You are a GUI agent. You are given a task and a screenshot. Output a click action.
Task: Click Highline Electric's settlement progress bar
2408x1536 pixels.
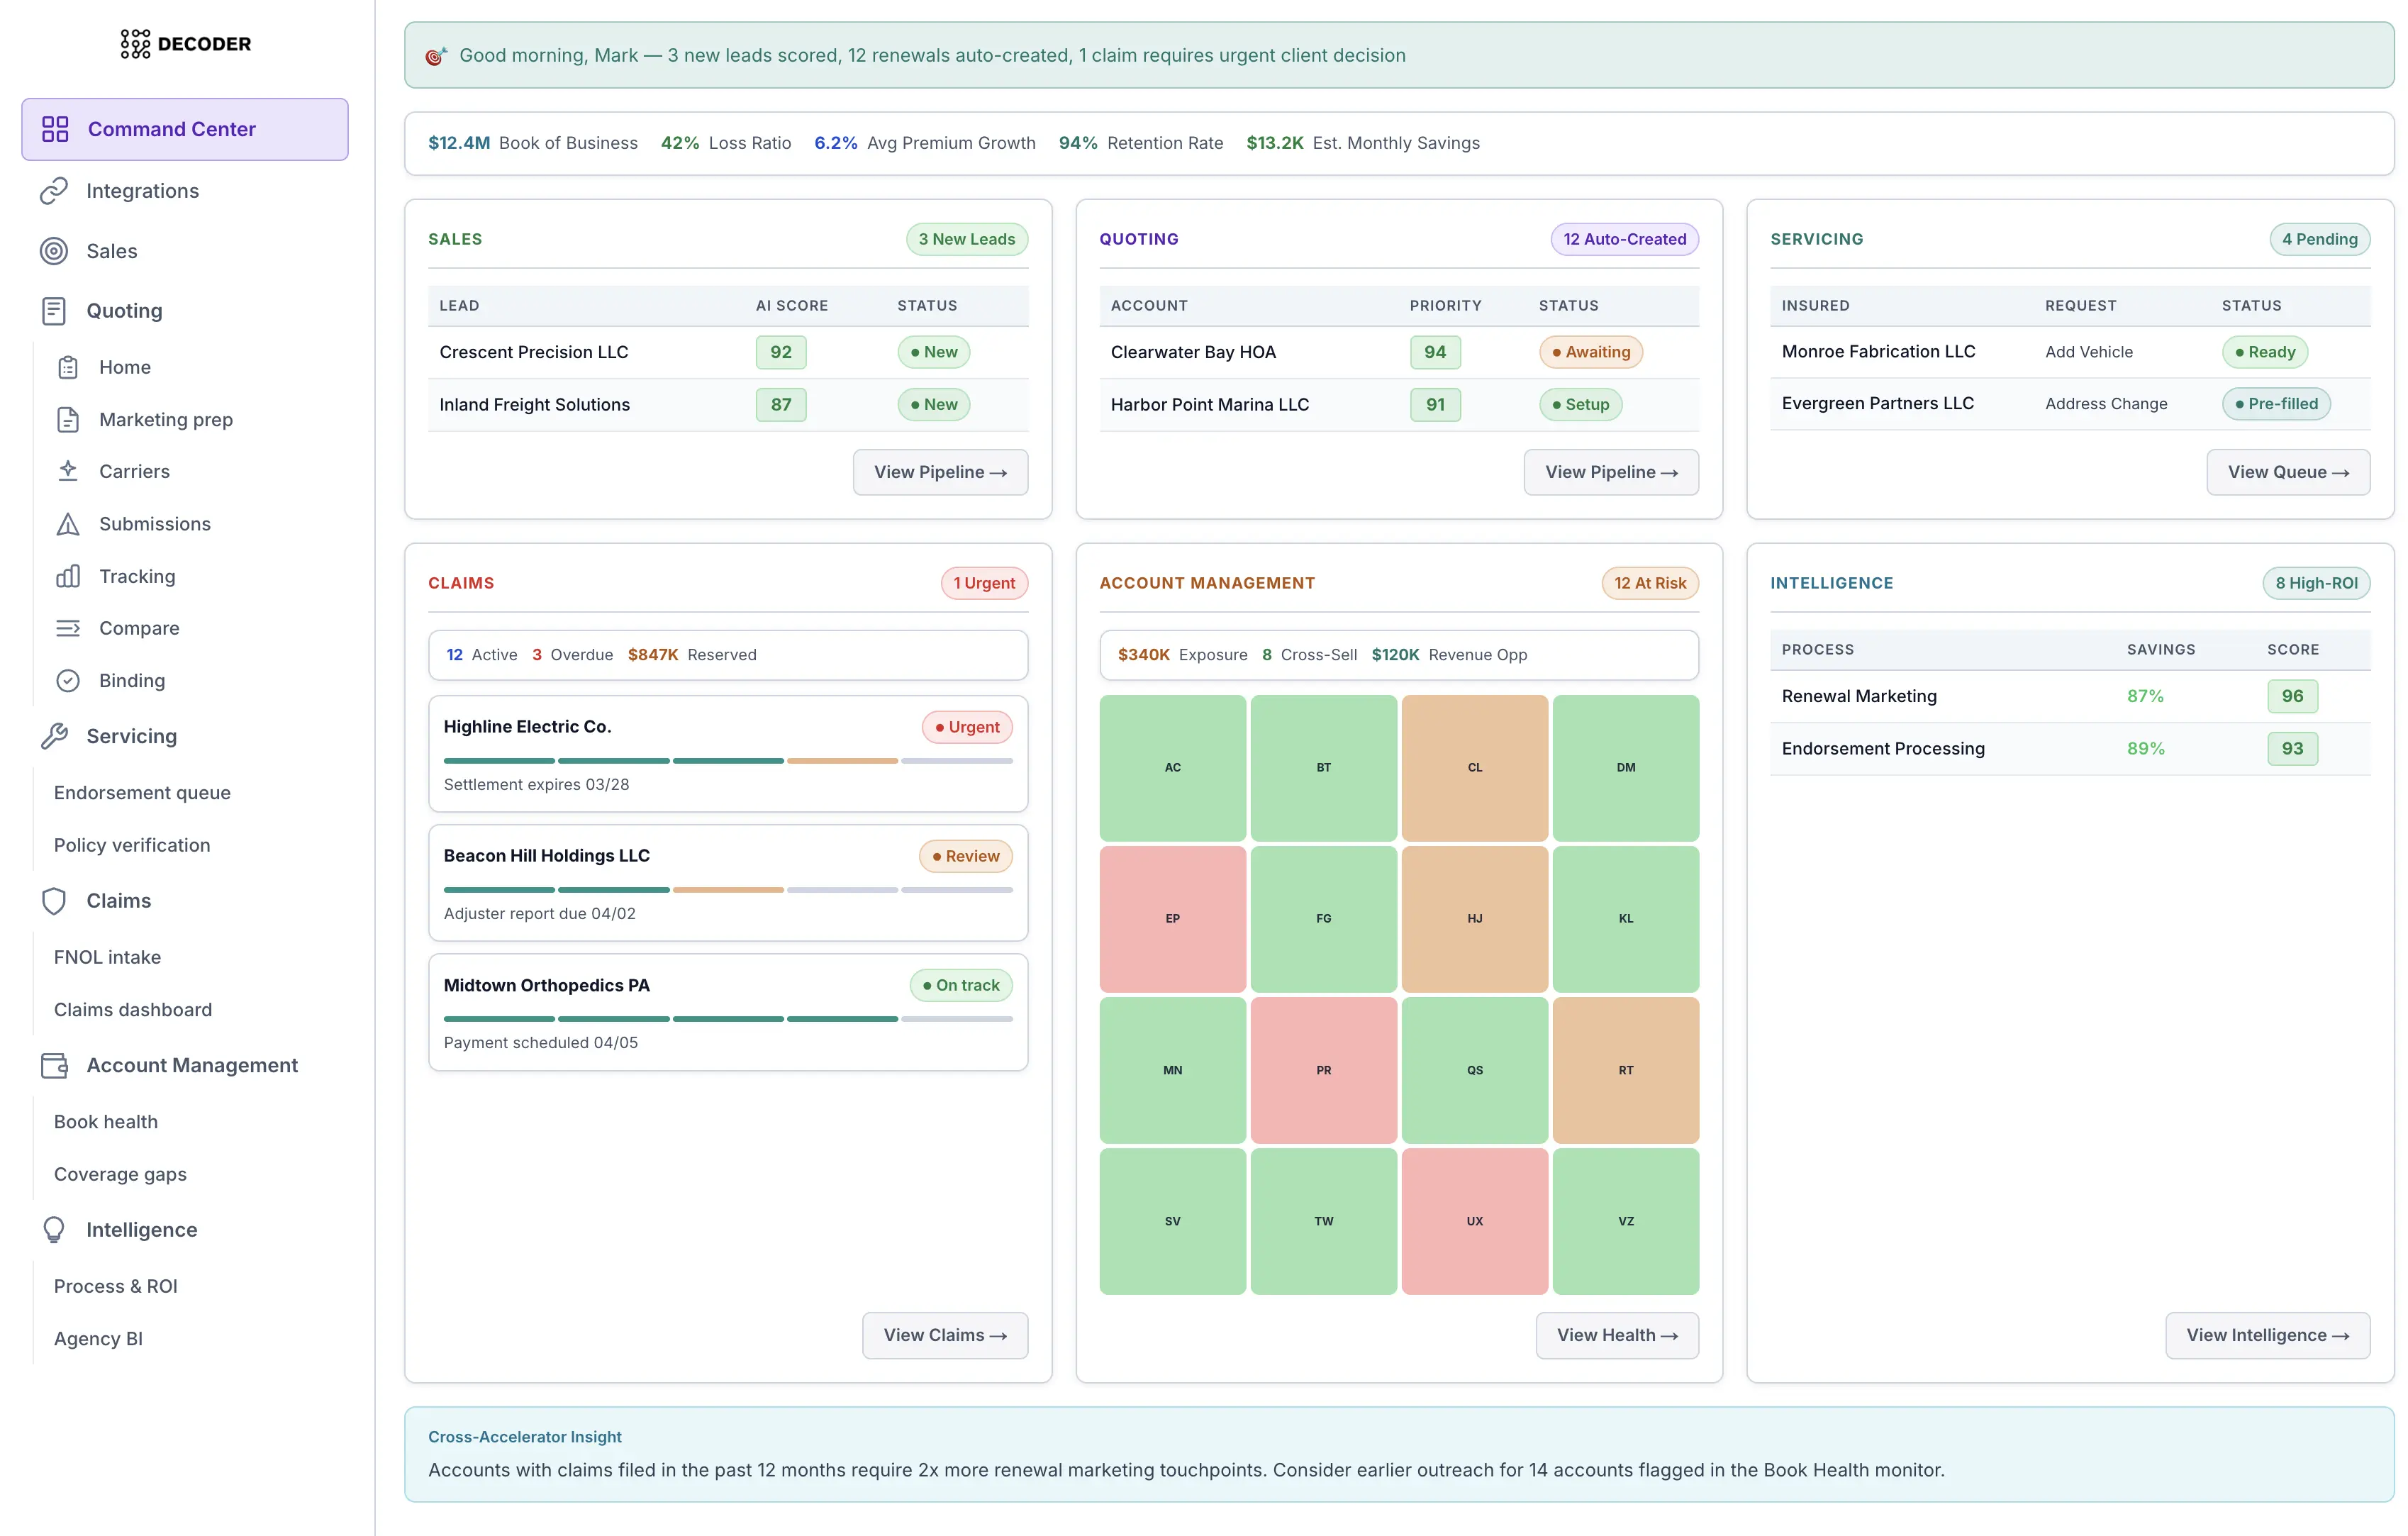[728, 760]
